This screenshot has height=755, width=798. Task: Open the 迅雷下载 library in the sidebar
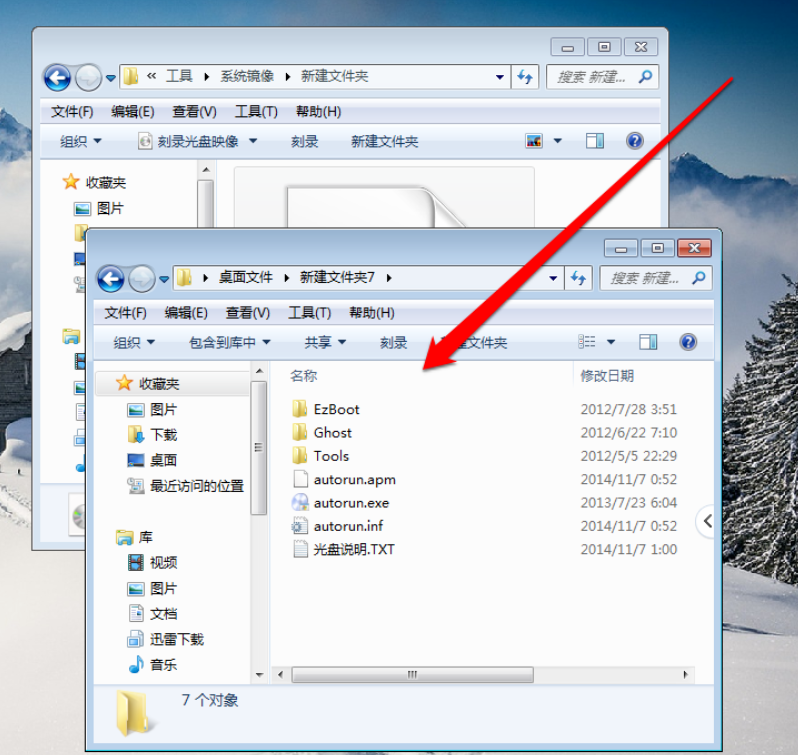[x=175, y=639]
